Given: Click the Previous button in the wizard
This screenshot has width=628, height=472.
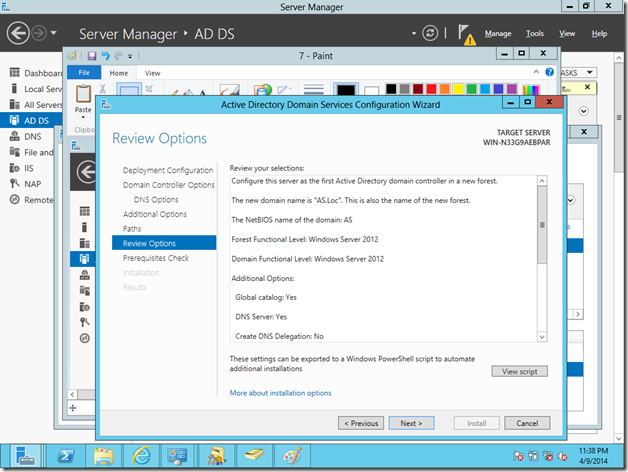Looking at the screenshot, I should pos(361,423).
